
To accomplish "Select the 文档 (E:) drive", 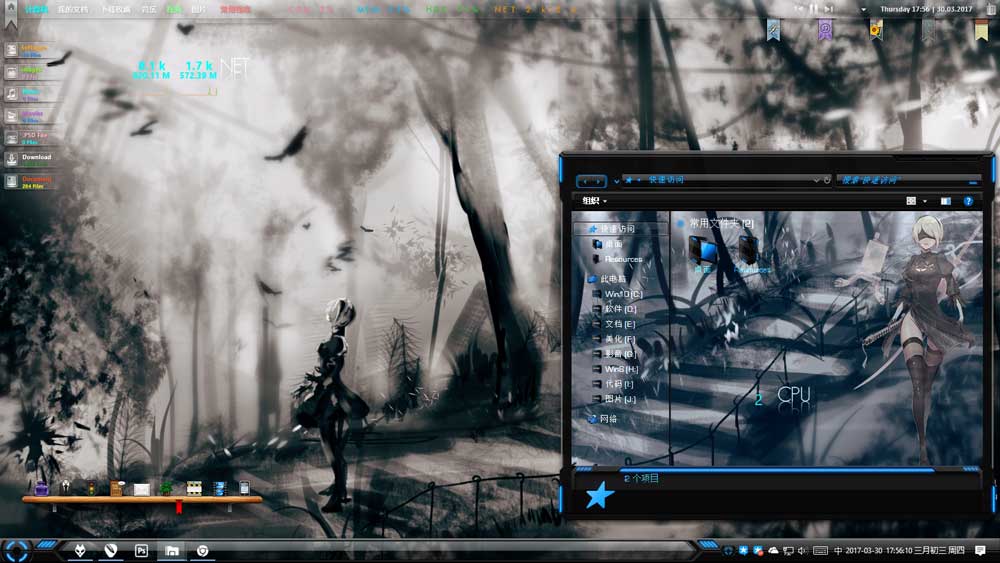I will 614,324.
